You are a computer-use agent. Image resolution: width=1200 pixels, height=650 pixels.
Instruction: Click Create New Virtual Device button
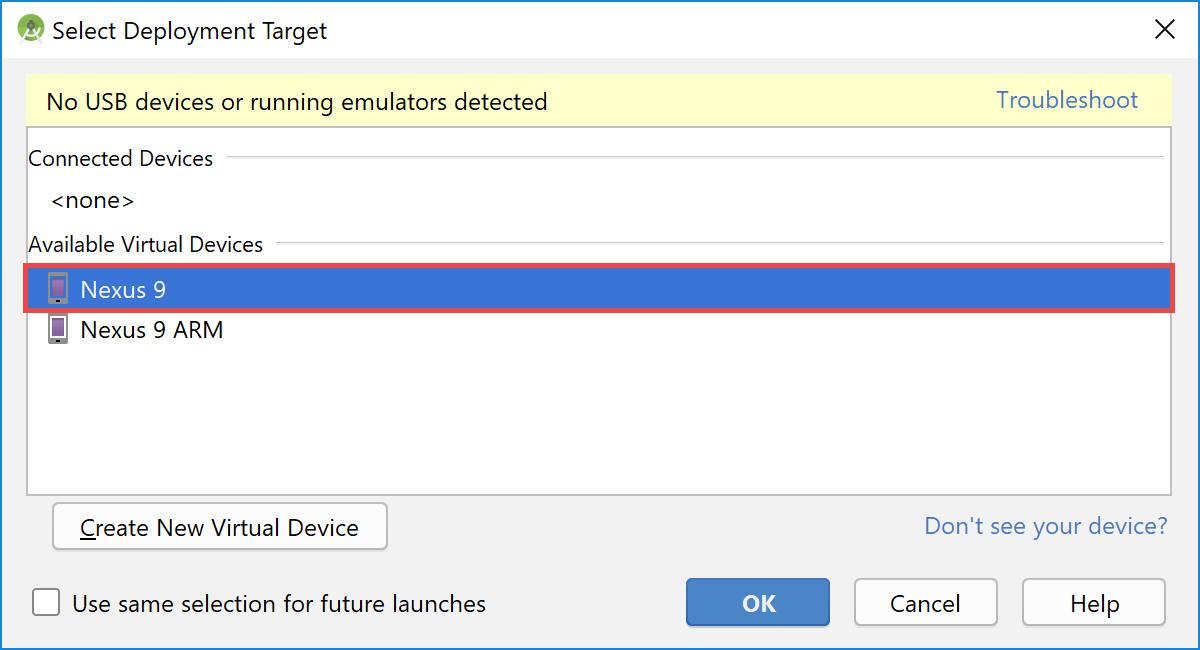click(220, 527)
